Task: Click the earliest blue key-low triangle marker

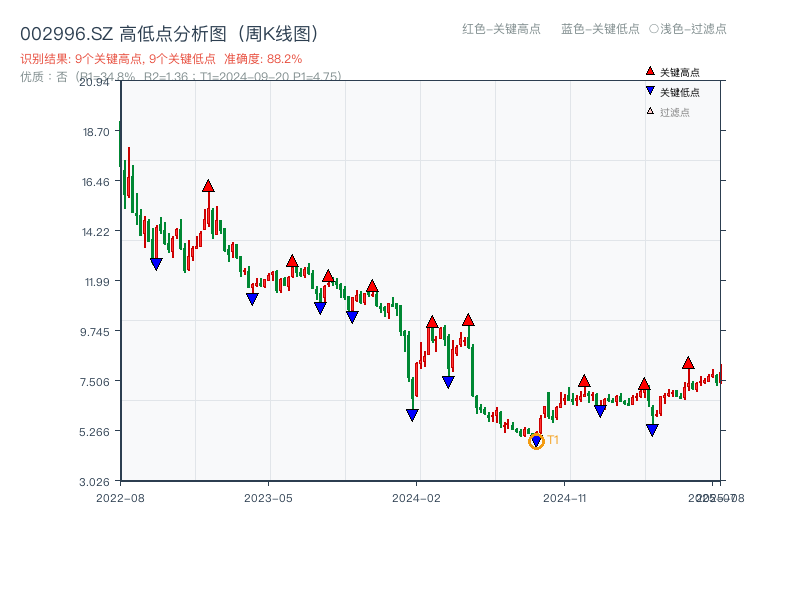Action: 156,264
